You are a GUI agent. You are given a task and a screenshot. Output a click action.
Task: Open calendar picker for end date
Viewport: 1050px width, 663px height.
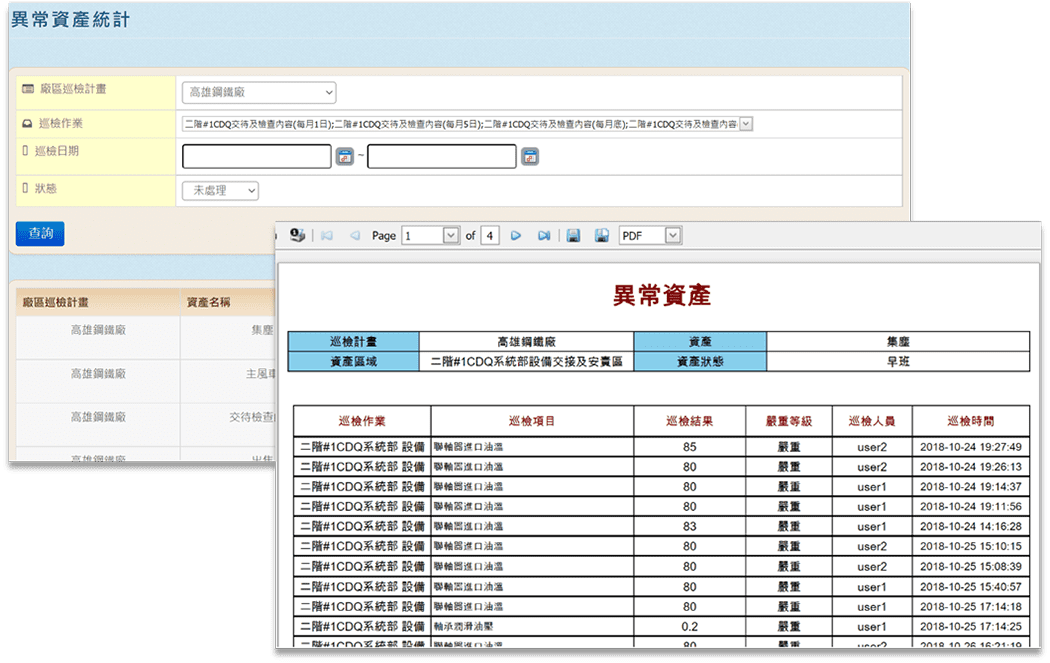pyautogui.click(x=530, y=157)
